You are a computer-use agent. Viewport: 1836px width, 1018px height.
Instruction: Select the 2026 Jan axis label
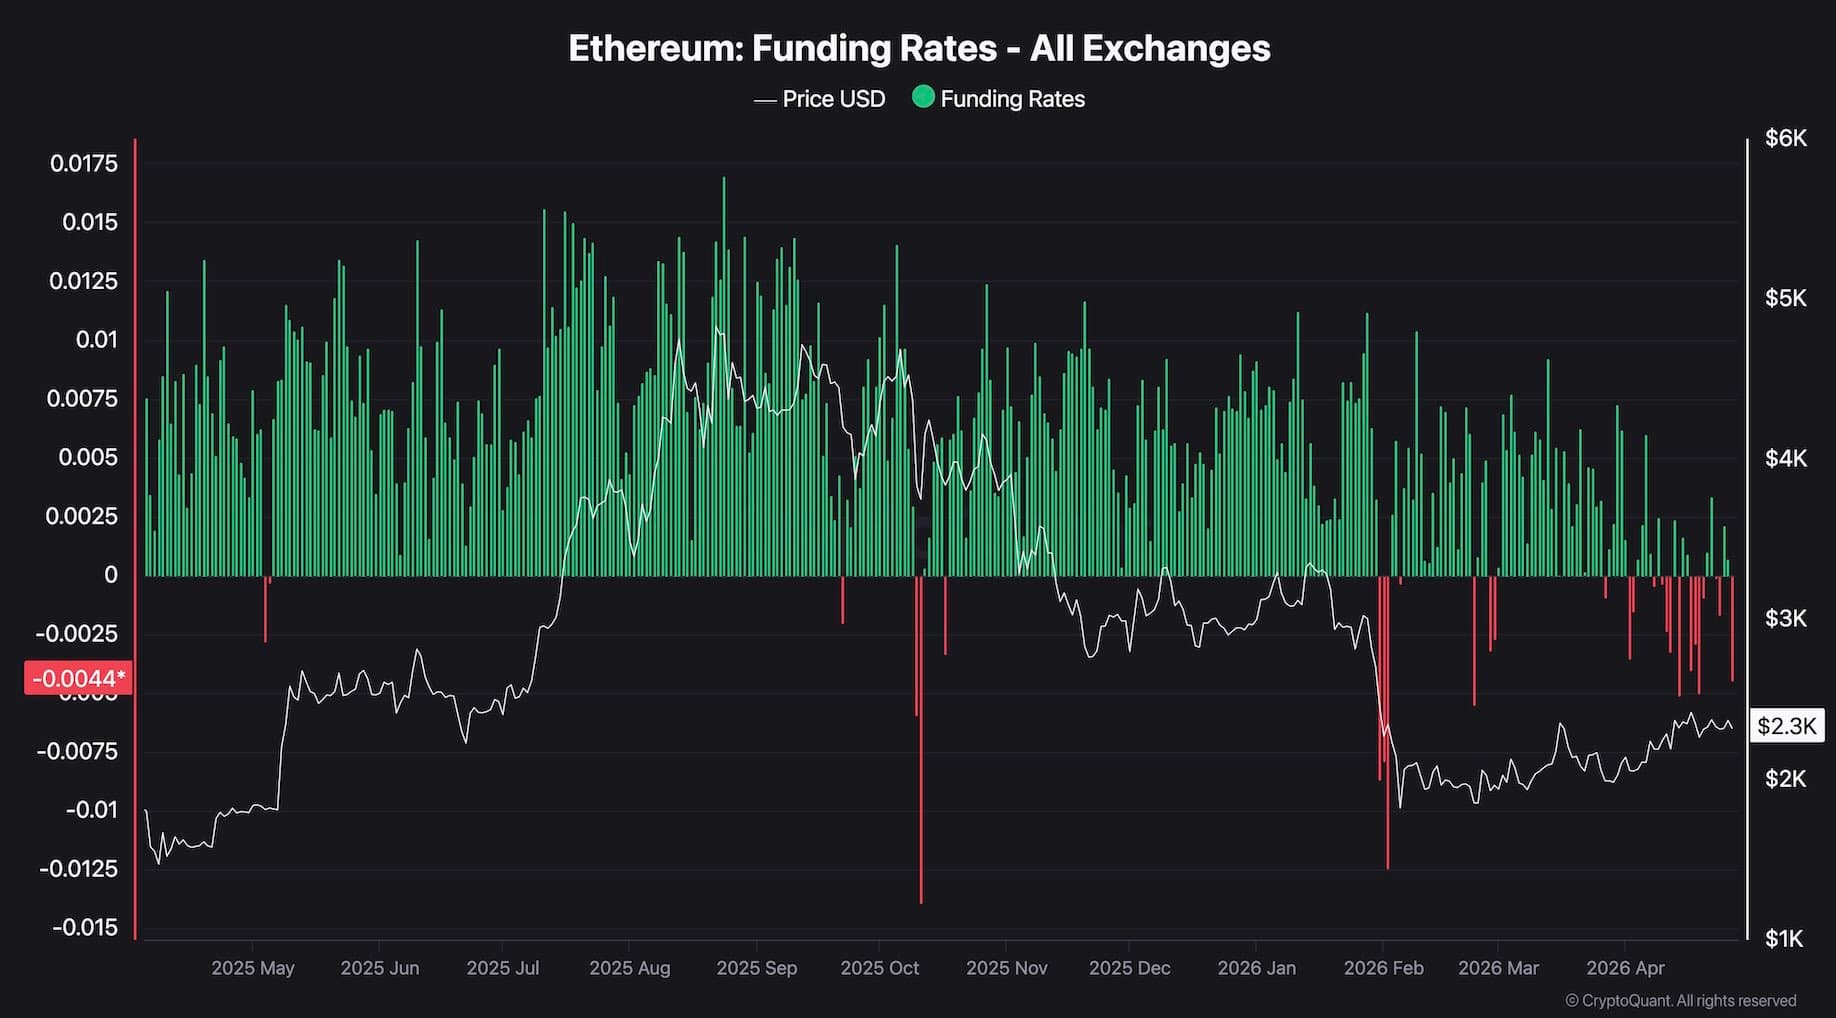(1256, 968)
